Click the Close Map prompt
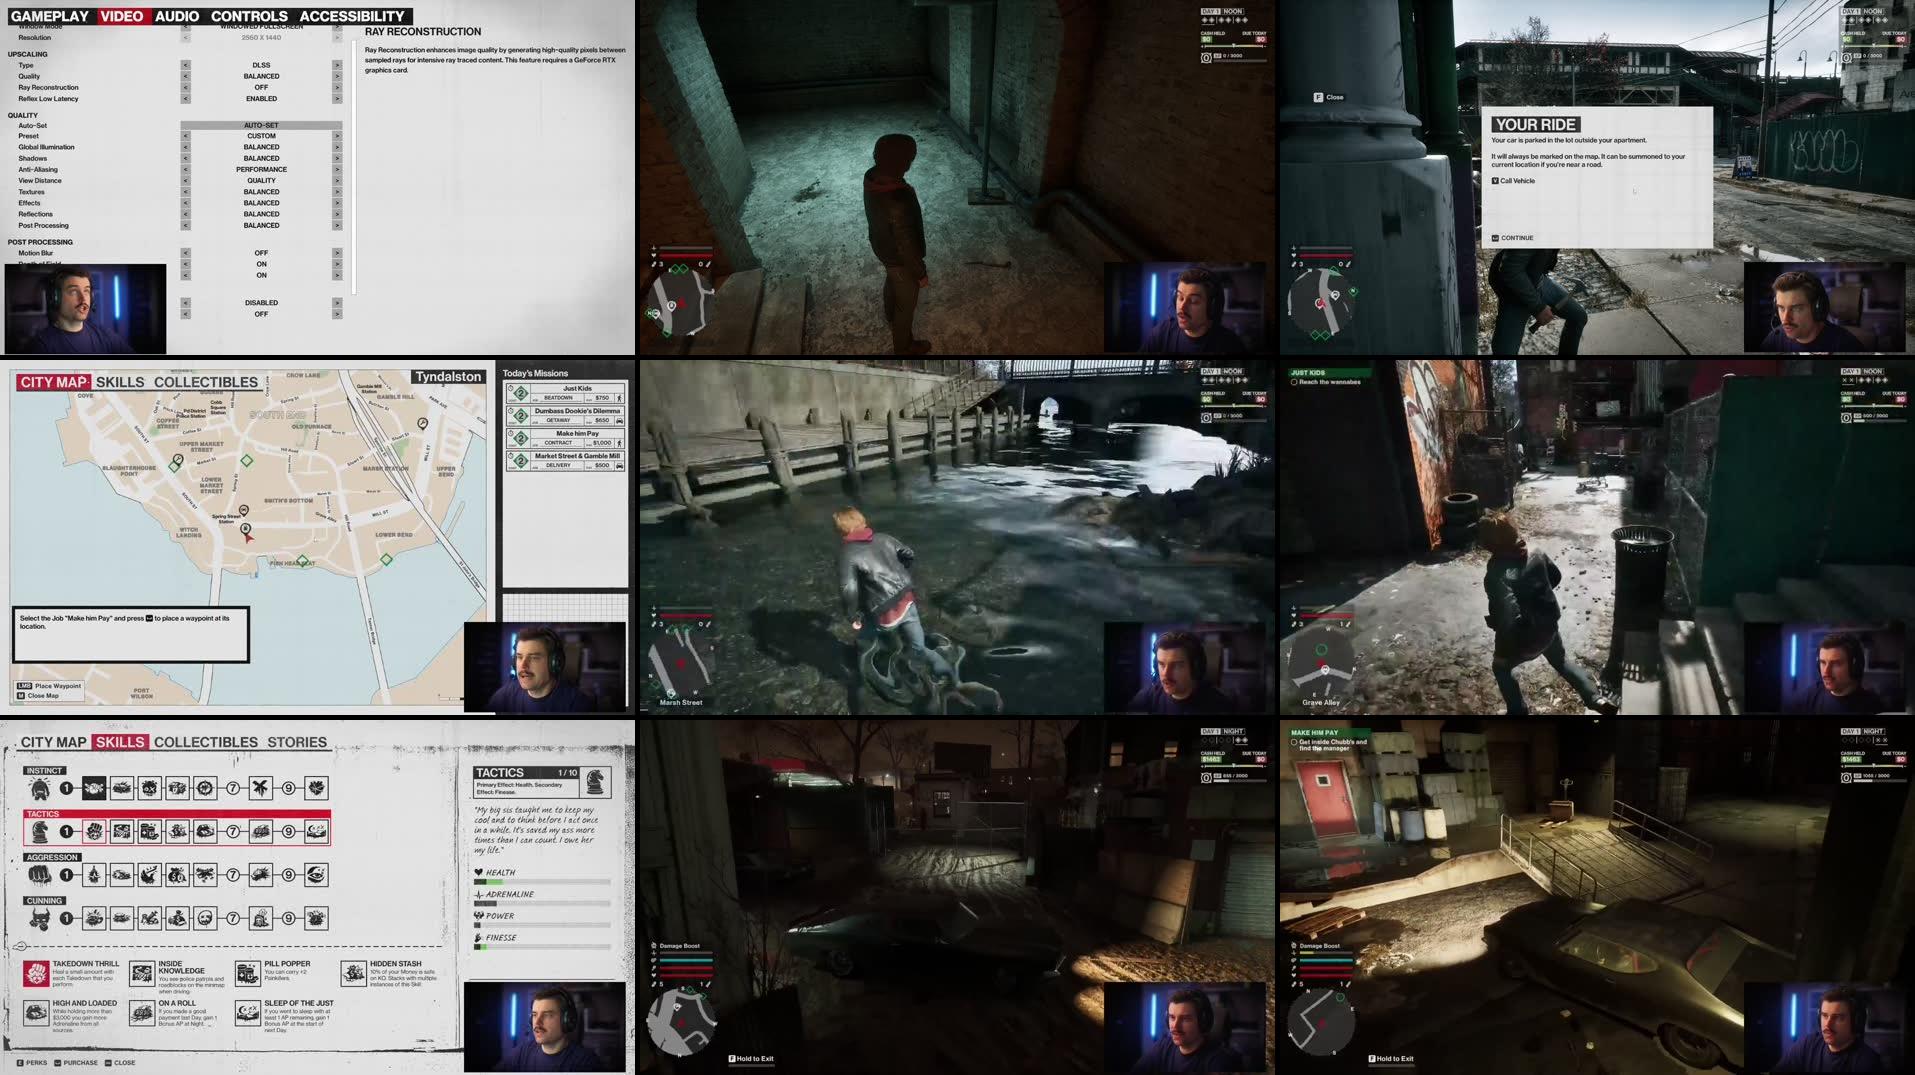The image size is (1915, 1075). [x=36, y=695]
